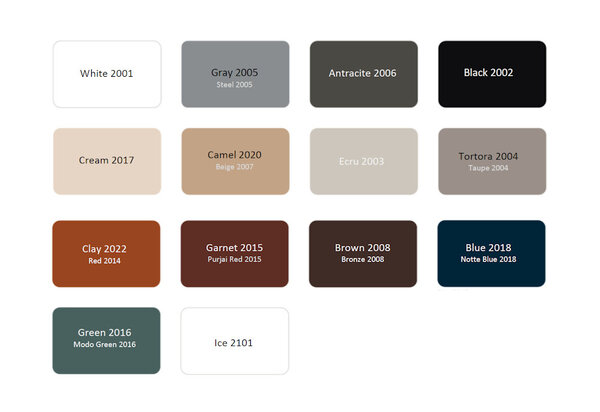This screenshot has width=600, height=412.
Task: Click the Beige 2007 subtitle label
Action: click(x=235, y=167)
